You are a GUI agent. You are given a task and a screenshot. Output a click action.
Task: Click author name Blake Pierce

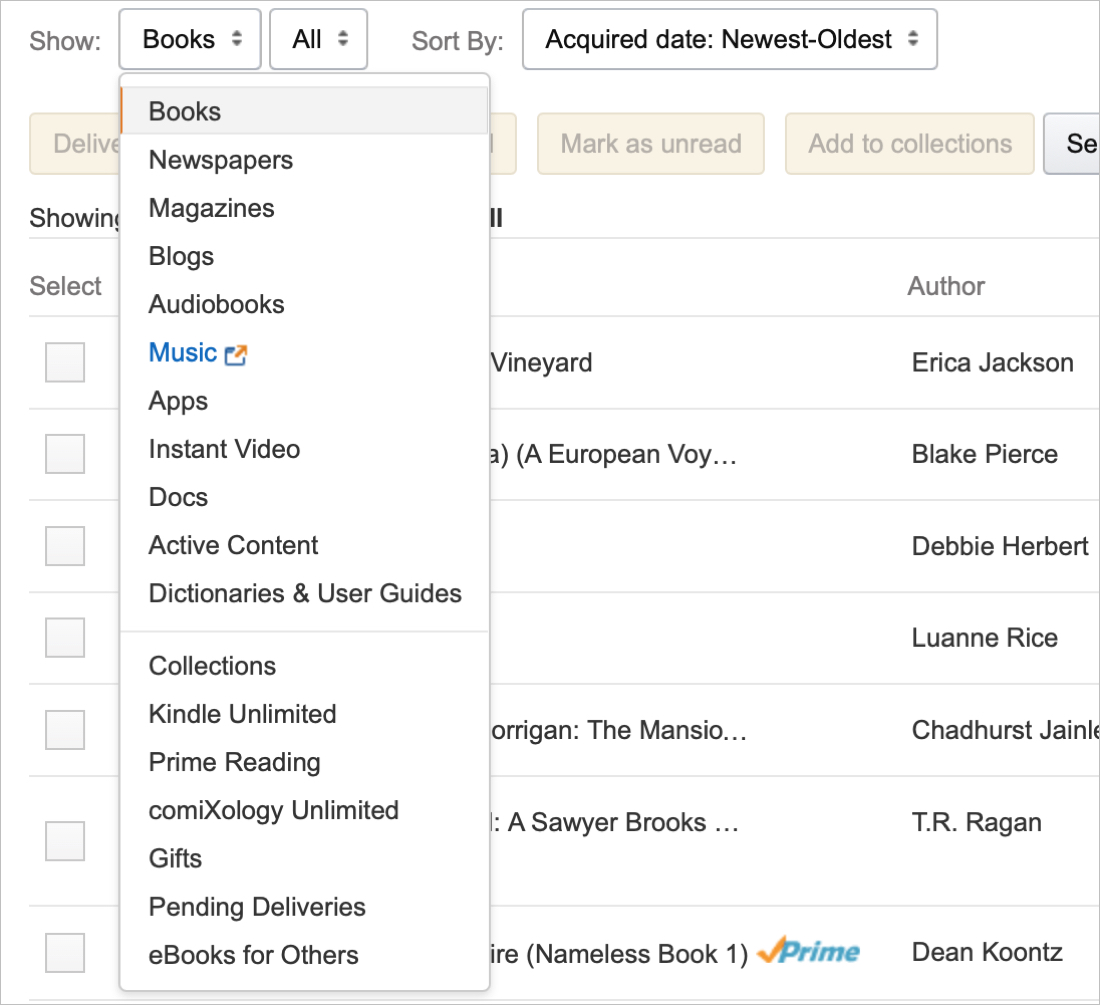click(x=984, y=454)
